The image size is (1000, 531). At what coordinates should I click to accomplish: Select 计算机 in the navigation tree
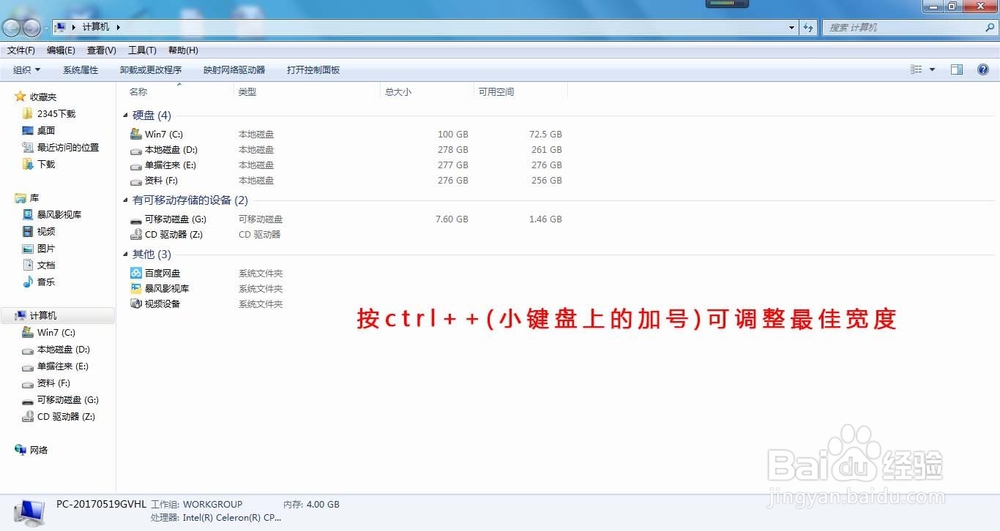[43, 316]
